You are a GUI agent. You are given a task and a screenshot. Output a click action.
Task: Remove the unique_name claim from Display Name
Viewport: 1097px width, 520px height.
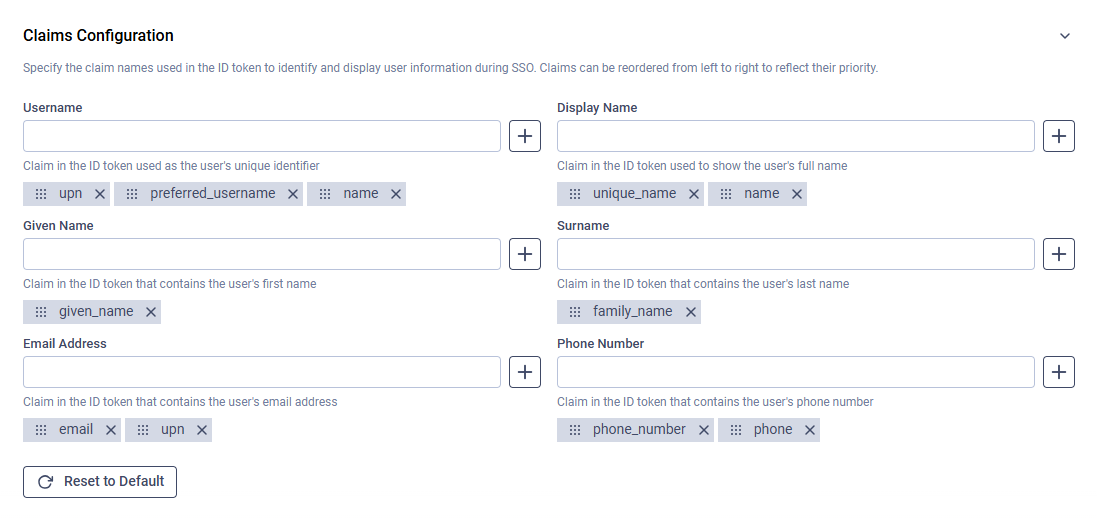694,194
